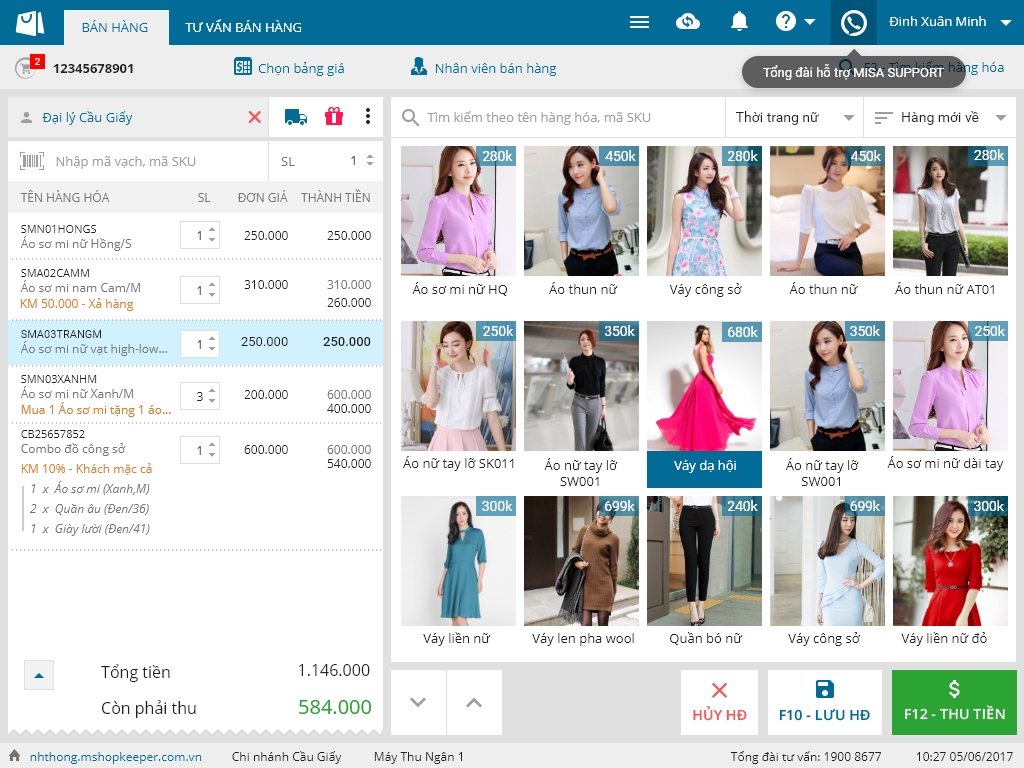
Task: Remove customer Đại lý Cầu Giấy
Action: [x=254, y=117]
